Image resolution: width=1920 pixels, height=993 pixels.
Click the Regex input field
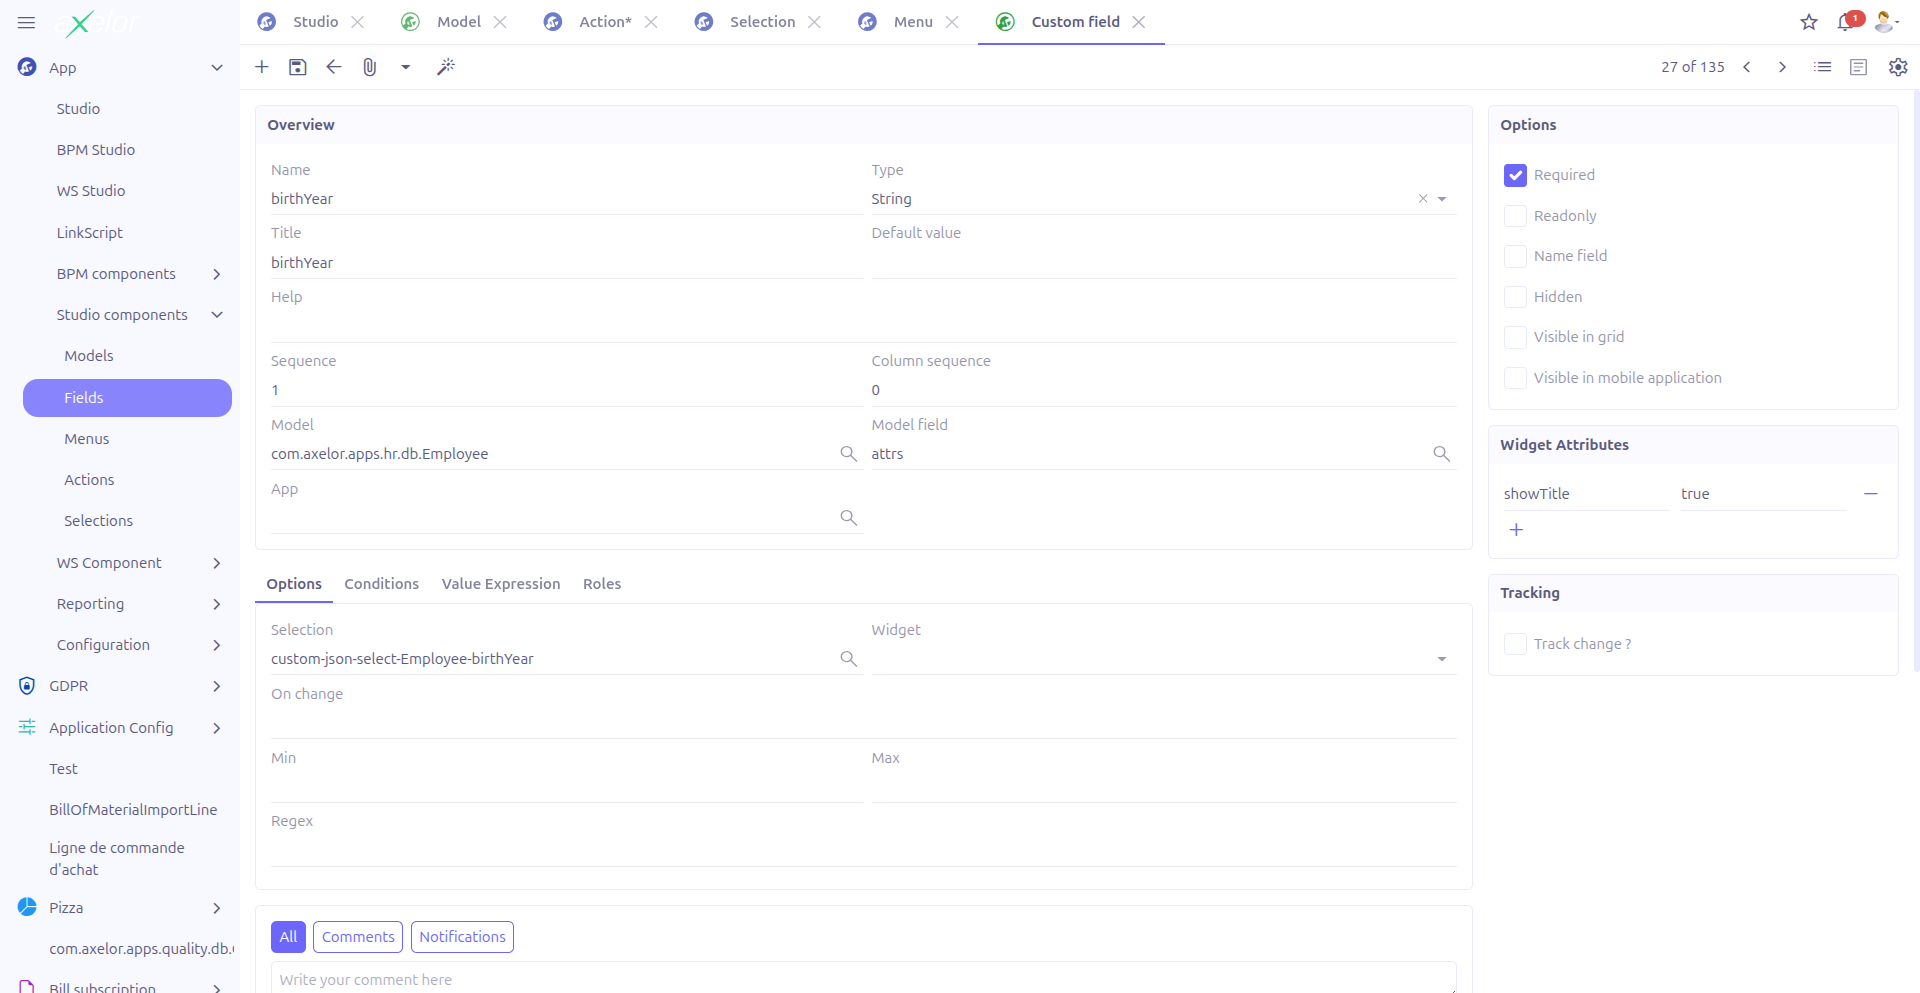(x=863, y=851)
